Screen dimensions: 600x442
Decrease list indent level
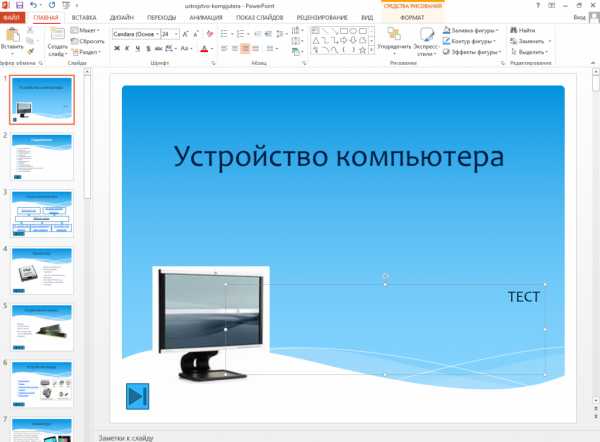[258, 34]
